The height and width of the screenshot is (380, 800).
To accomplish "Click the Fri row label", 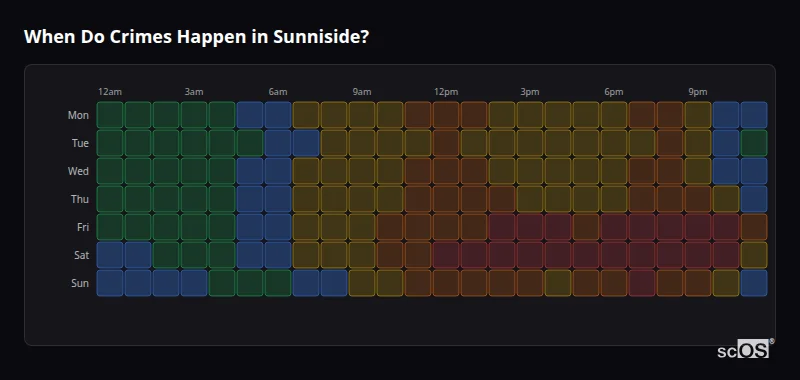I will click(83, 227).
